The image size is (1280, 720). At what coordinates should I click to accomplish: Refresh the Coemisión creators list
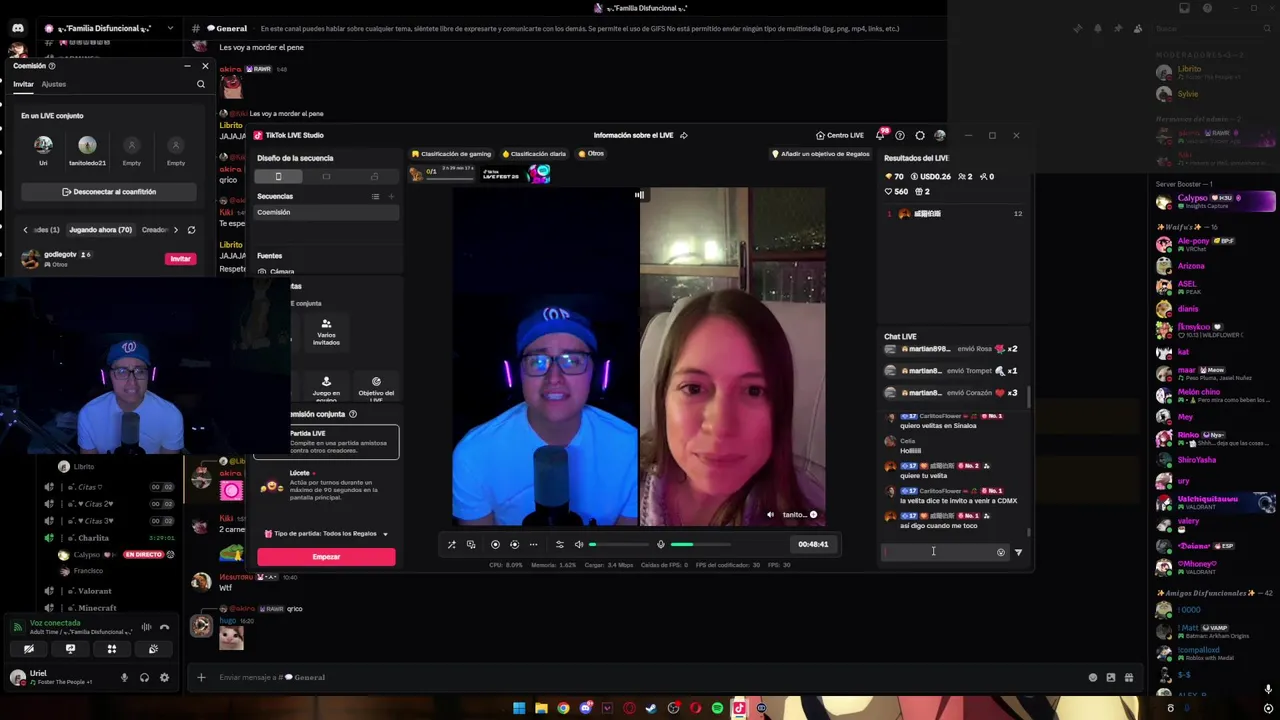[191, 230]
